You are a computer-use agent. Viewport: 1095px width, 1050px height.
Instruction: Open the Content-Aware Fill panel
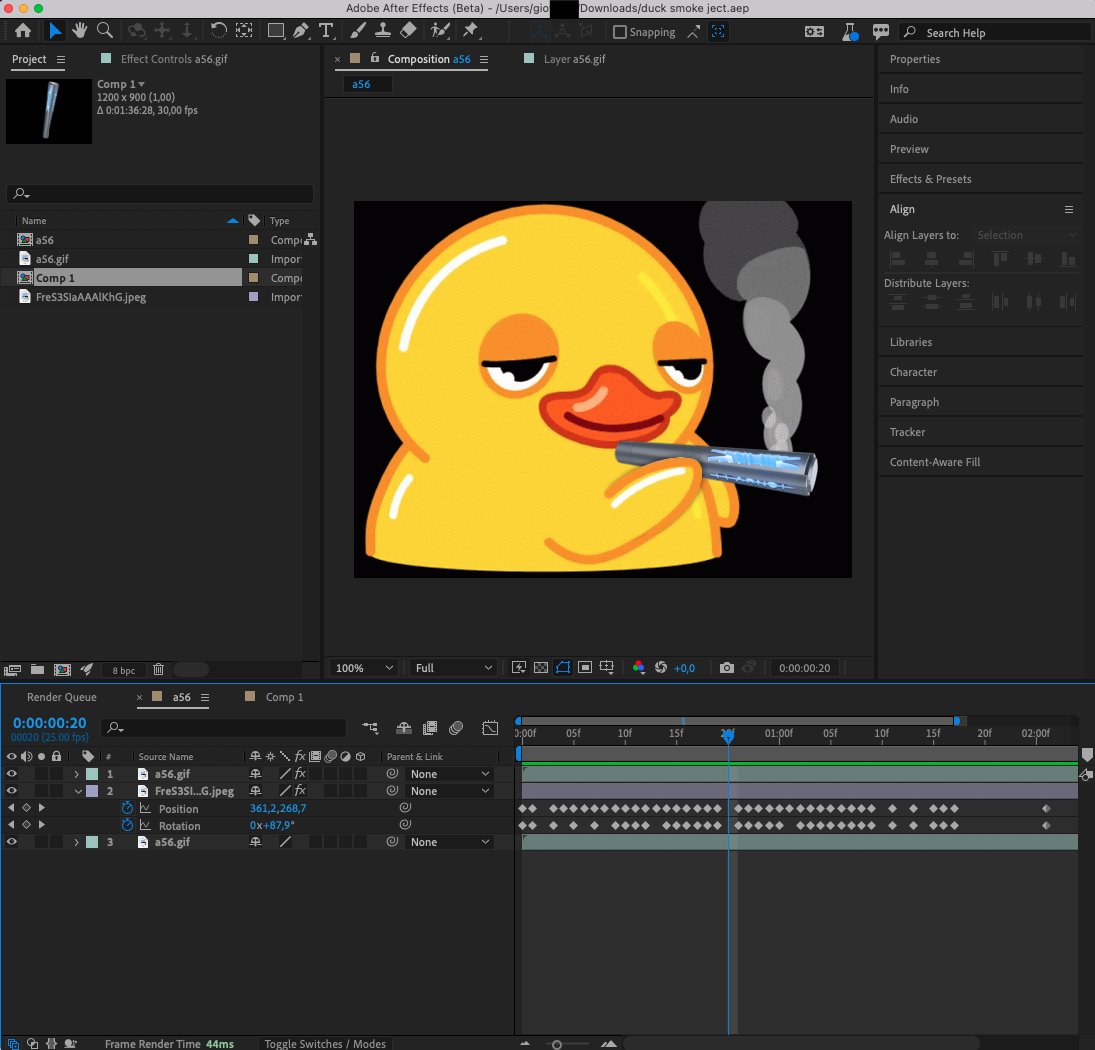(x=934, y=462)
